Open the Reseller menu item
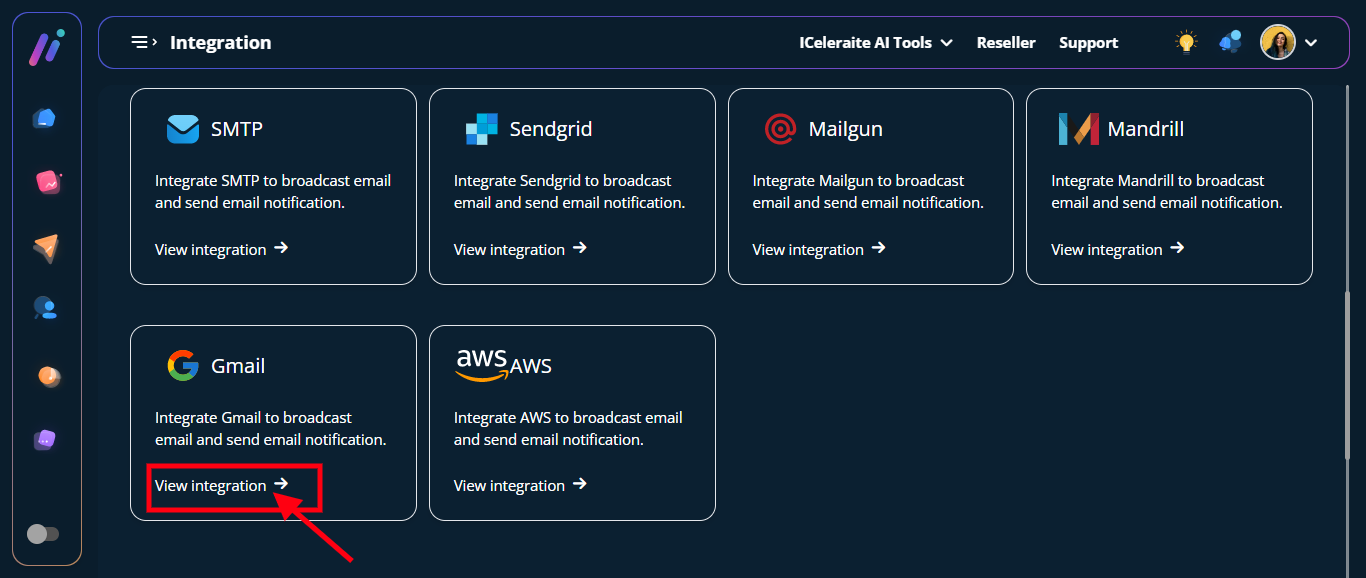Viewport: 1366px width, 578px height. coord(1005,43)
